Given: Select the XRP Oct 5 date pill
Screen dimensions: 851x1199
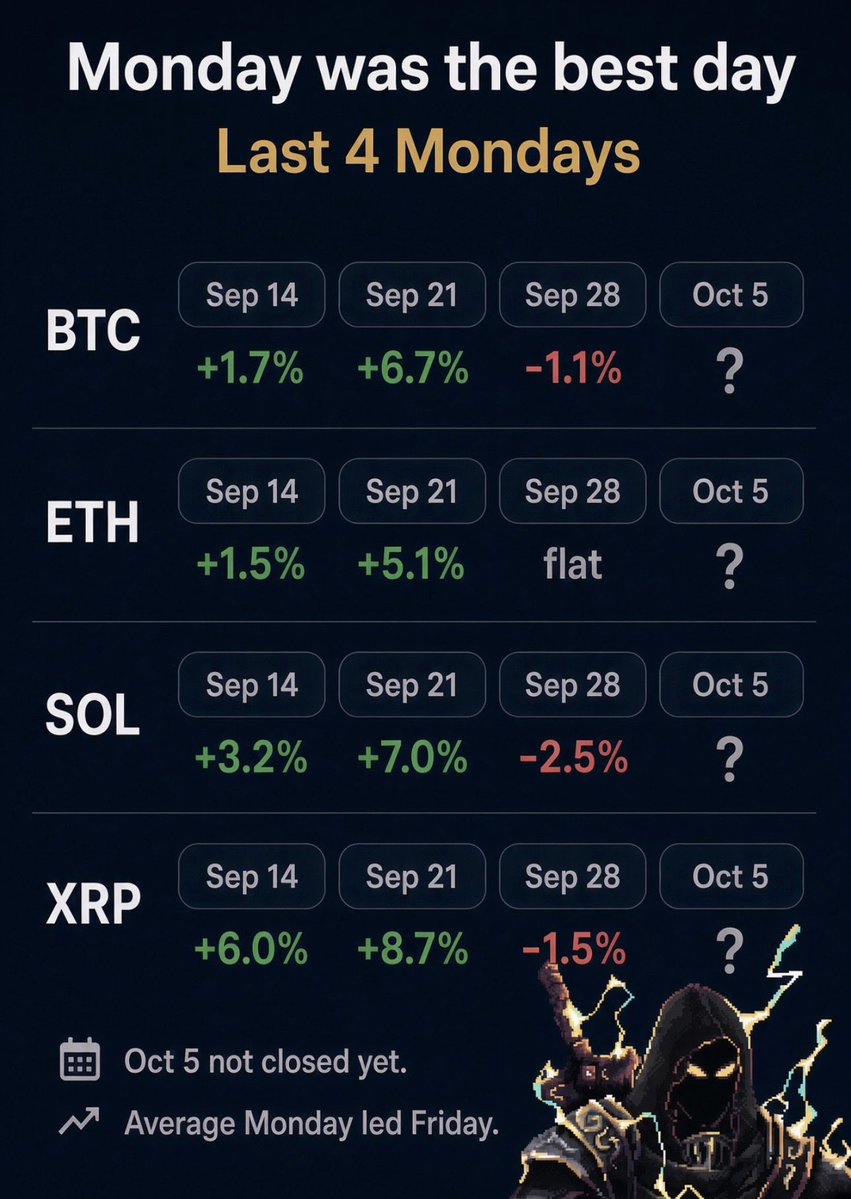Looking at the screenshot, I should click(731, 876).
